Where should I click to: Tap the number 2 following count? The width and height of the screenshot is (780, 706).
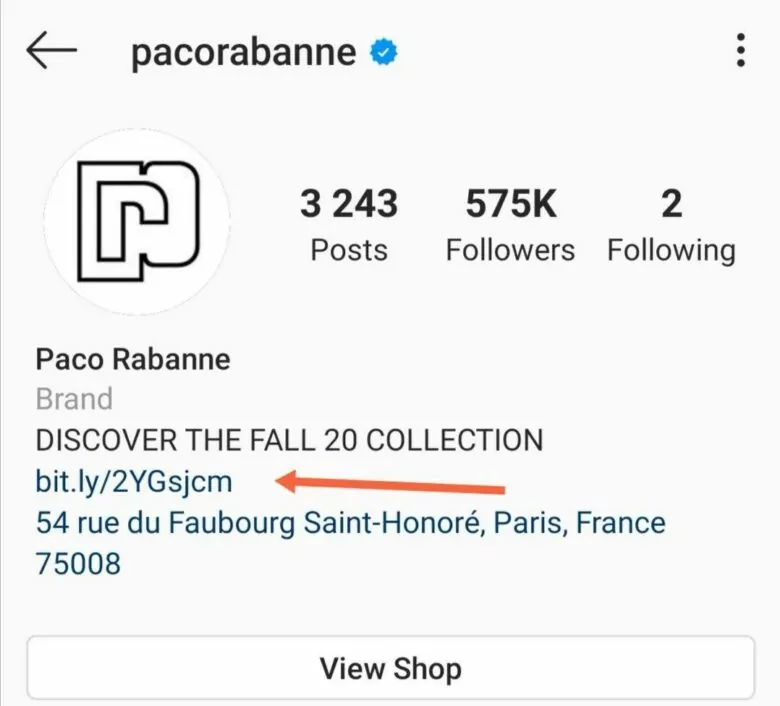672,203
